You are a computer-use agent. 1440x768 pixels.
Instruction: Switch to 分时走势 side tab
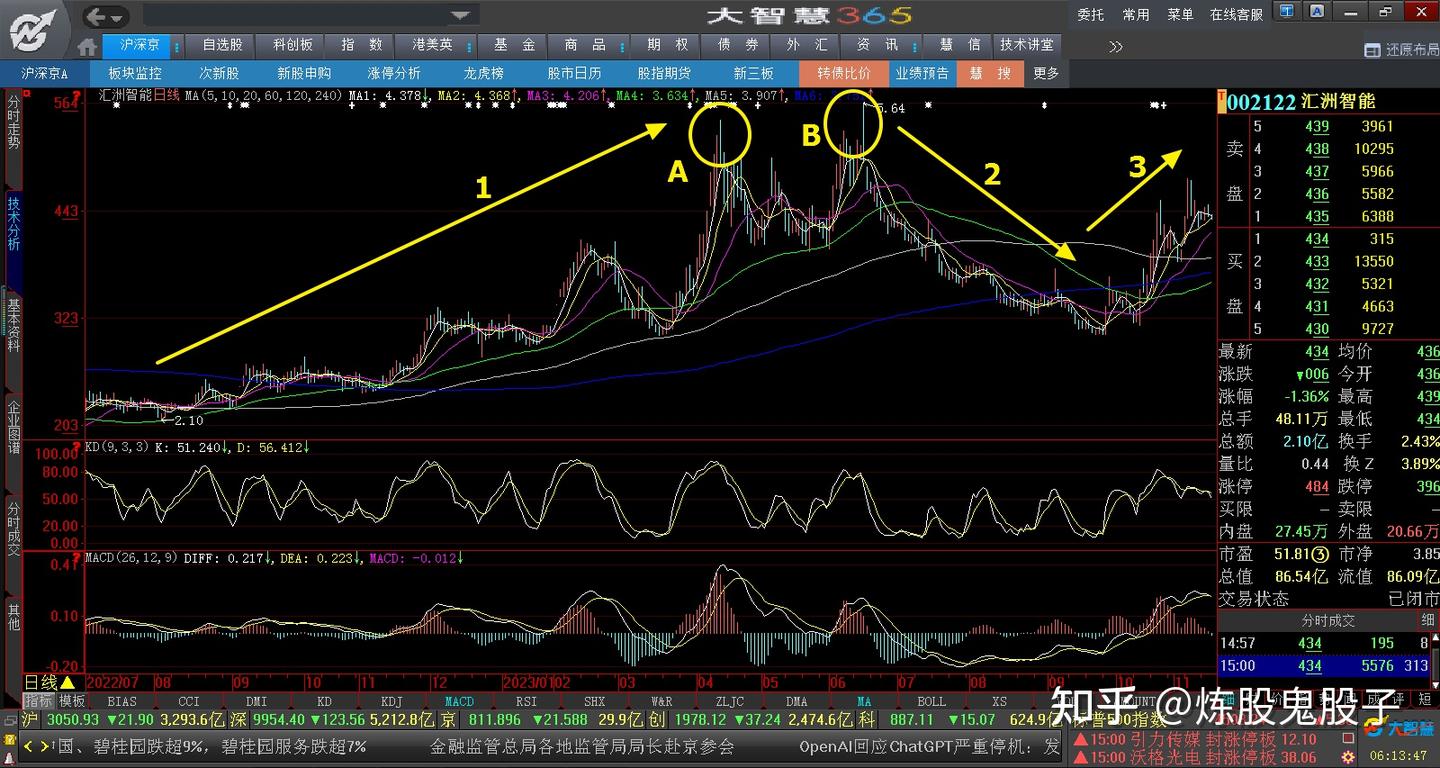[x=13, y=123]
